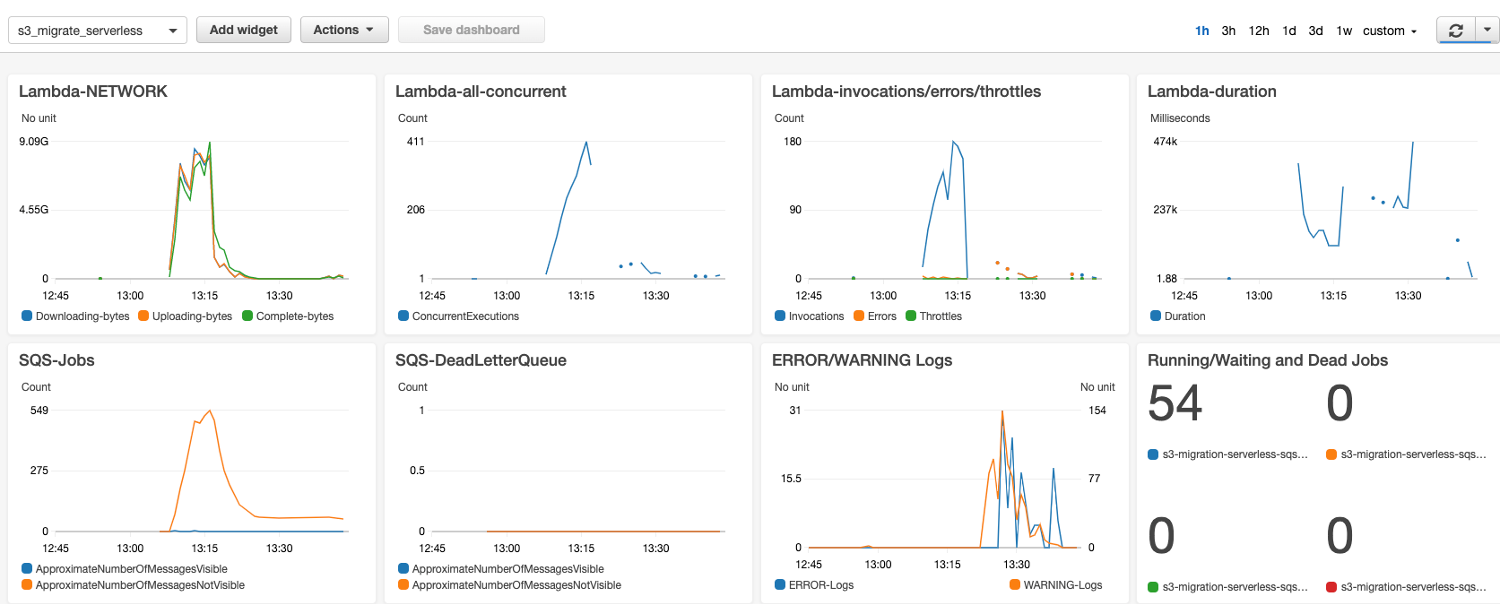Select the 1h time range

coord(1202,31)
